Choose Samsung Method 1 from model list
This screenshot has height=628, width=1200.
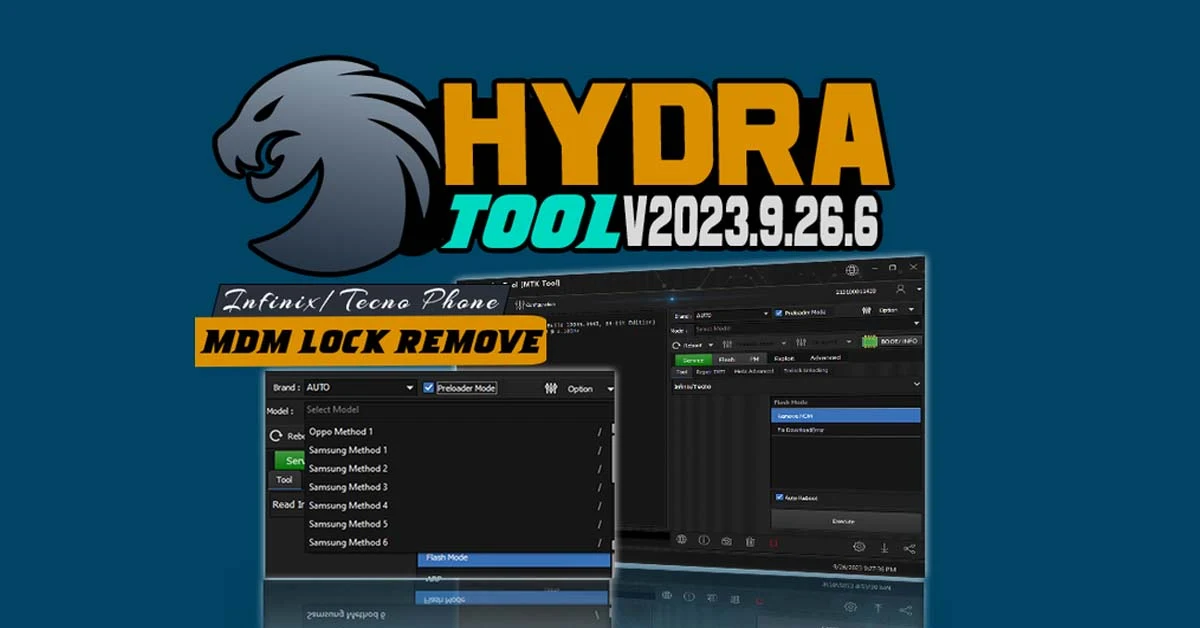[455, 450]
